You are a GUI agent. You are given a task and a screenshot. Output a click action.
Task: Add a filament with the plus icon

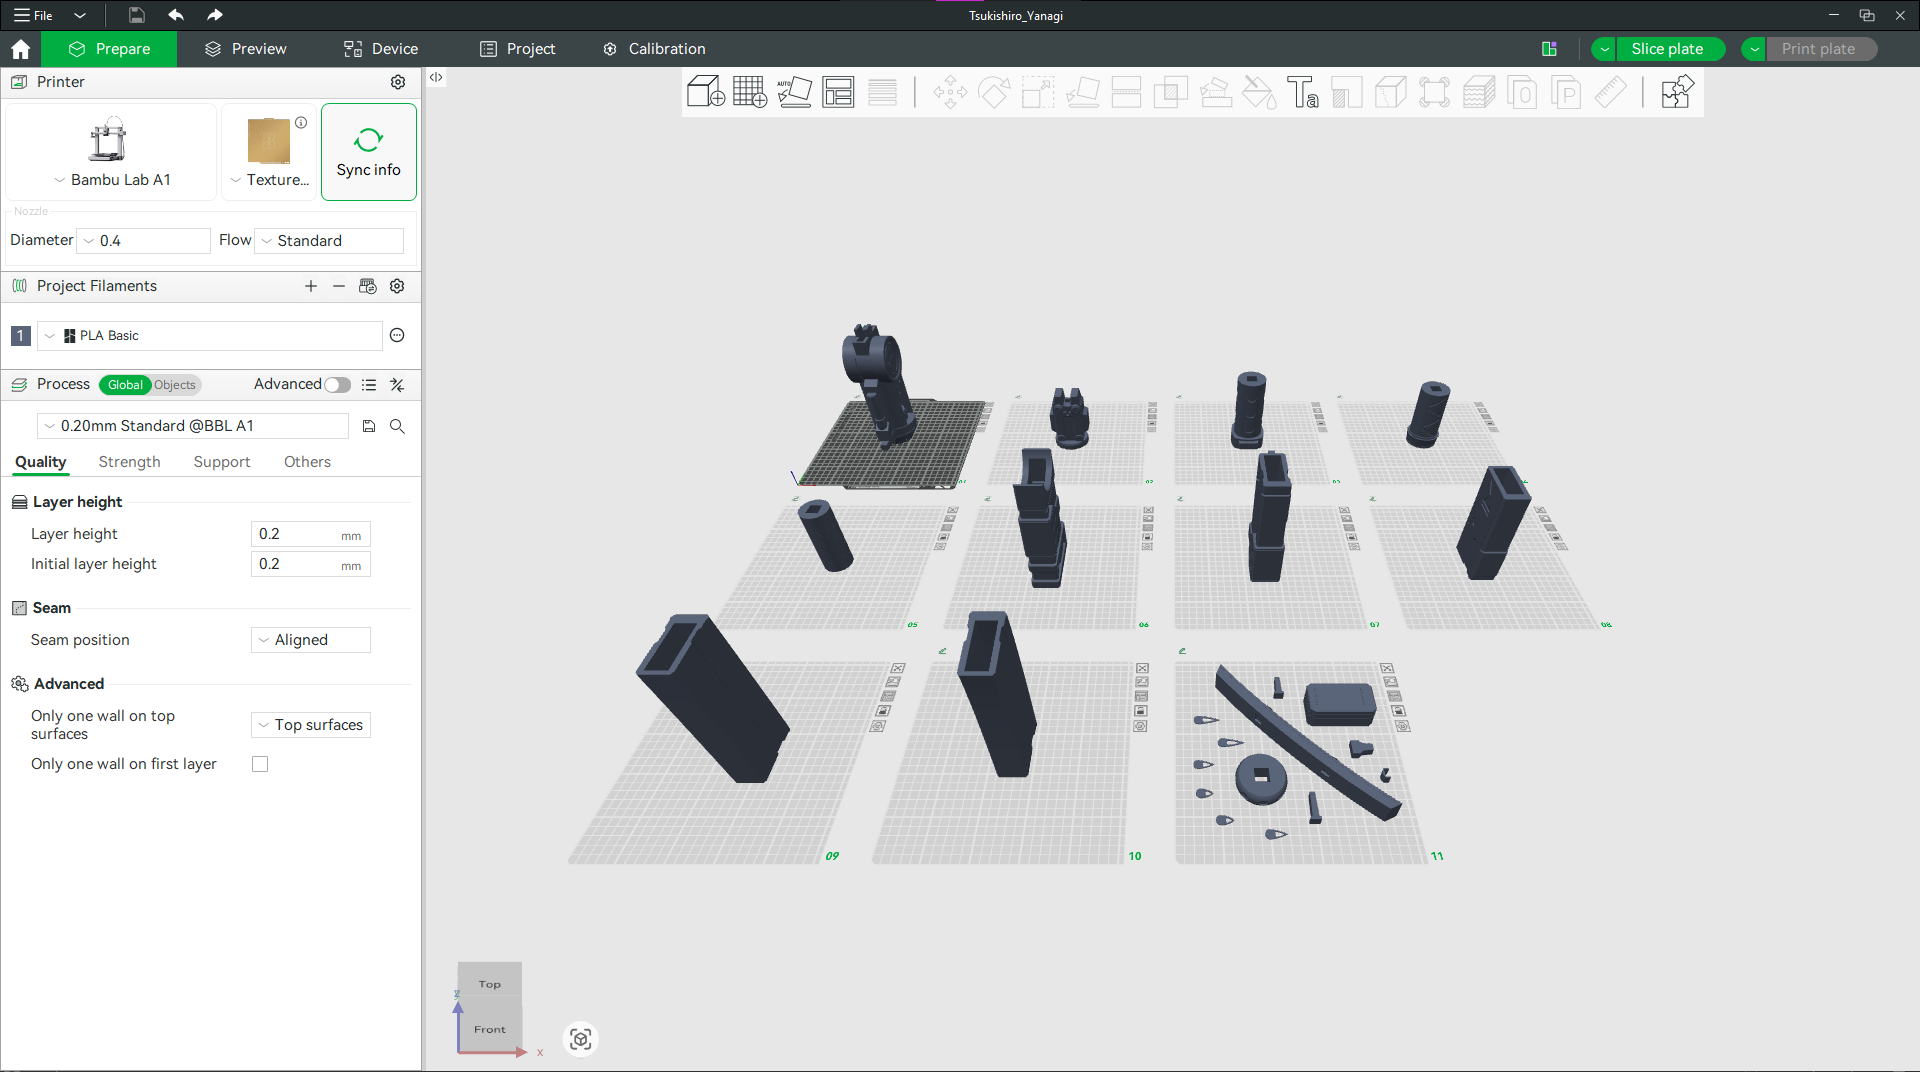311,286
